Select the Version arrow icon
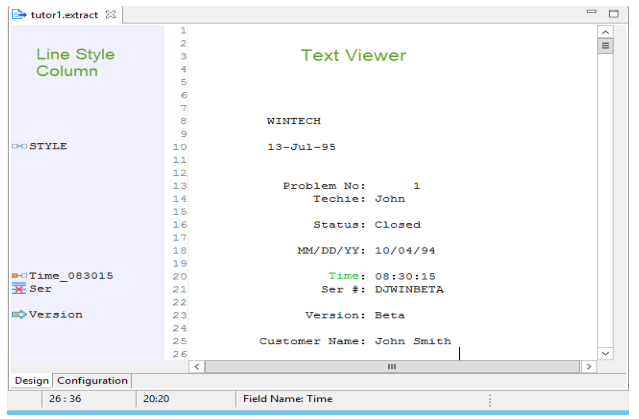639x419 pixels. (18, 315)
